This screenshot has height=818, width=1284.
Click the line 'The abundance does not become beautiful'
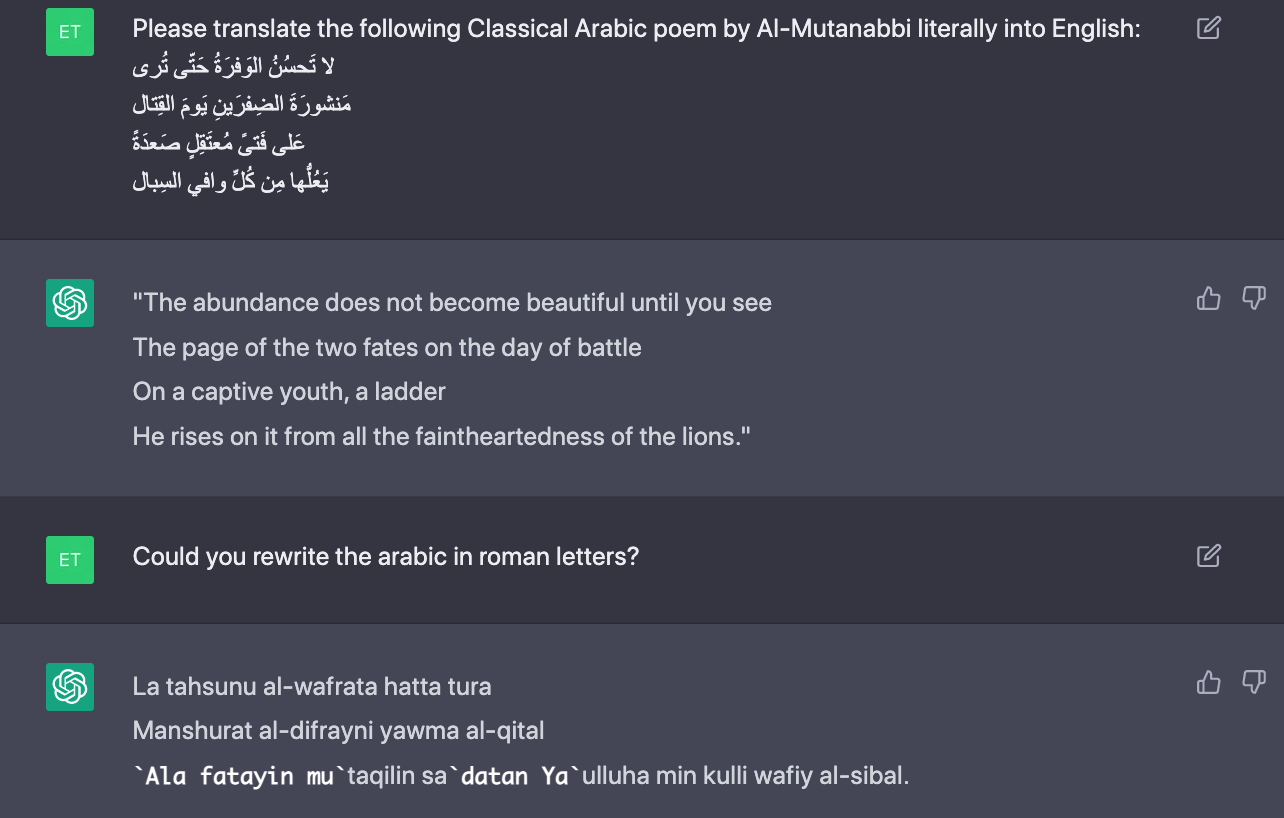[452, 303]
